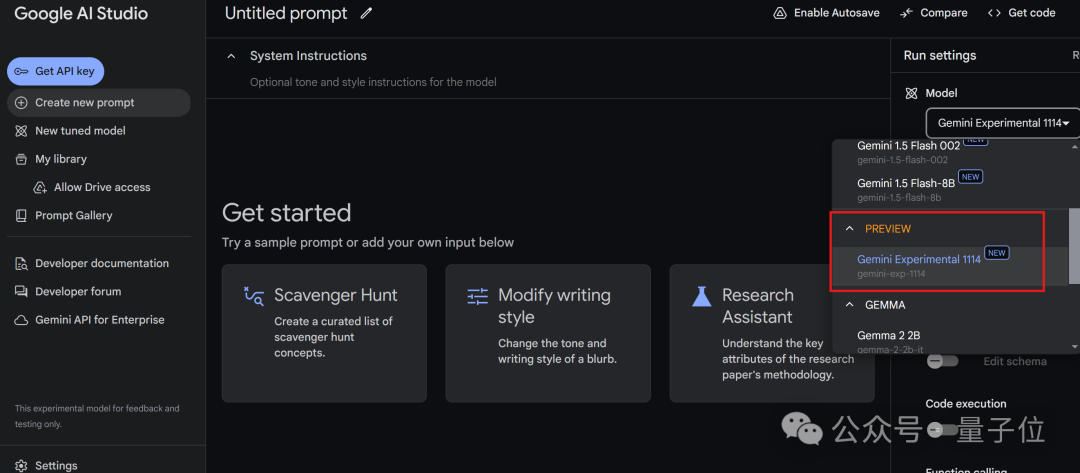Collapse the System Instructions section
This screenshot has width=1080, height=473.
click(x=232, y=56)
